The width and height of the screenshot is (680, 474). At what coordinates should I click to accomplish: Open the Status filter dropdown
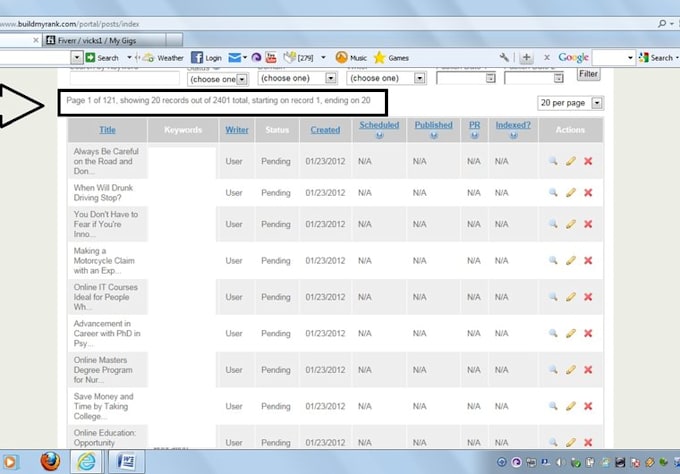click(x=218, y=79)
